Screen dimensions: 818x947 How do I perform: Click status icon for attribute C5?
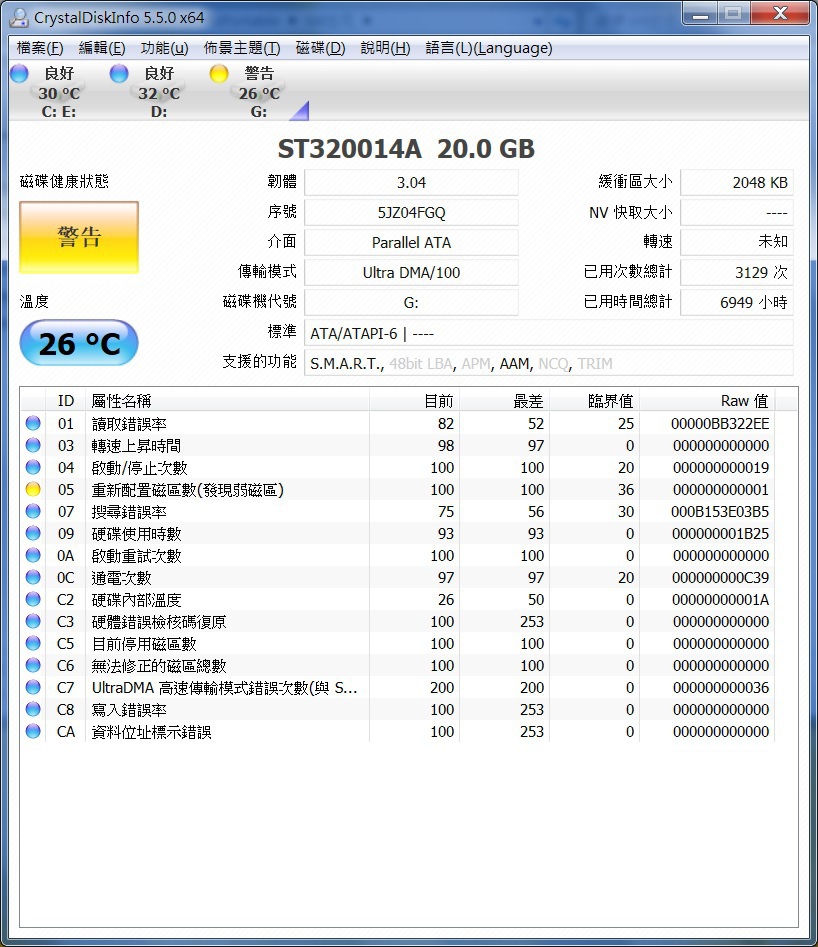pos(33,643)
